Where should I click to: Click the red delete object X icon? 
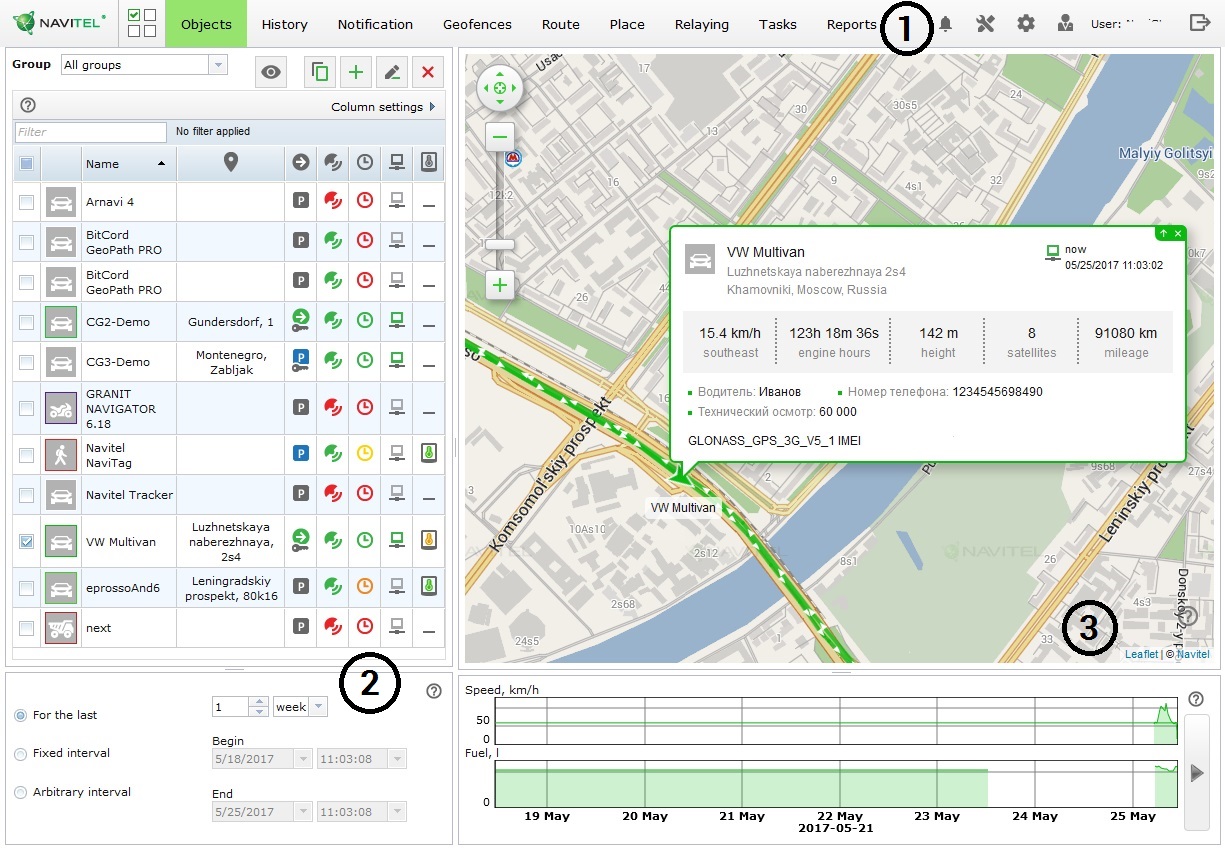pos(428,72)
